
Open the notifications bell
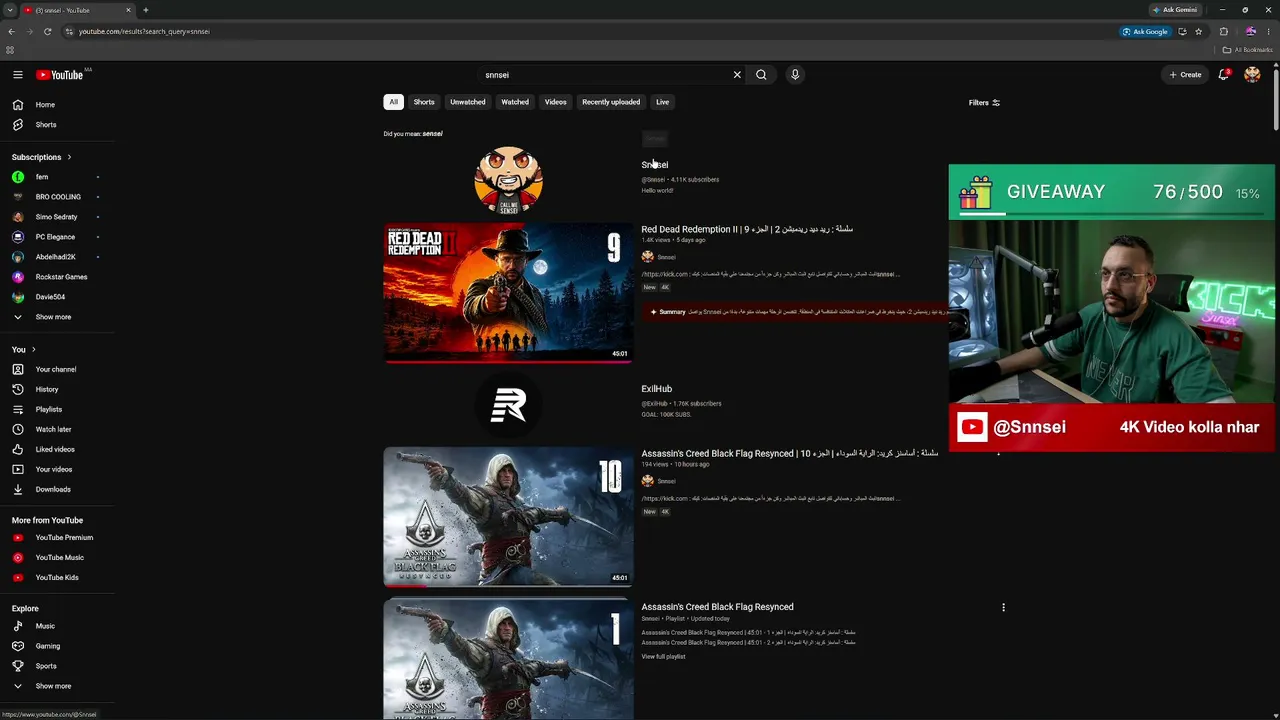tap(1223, 75)
